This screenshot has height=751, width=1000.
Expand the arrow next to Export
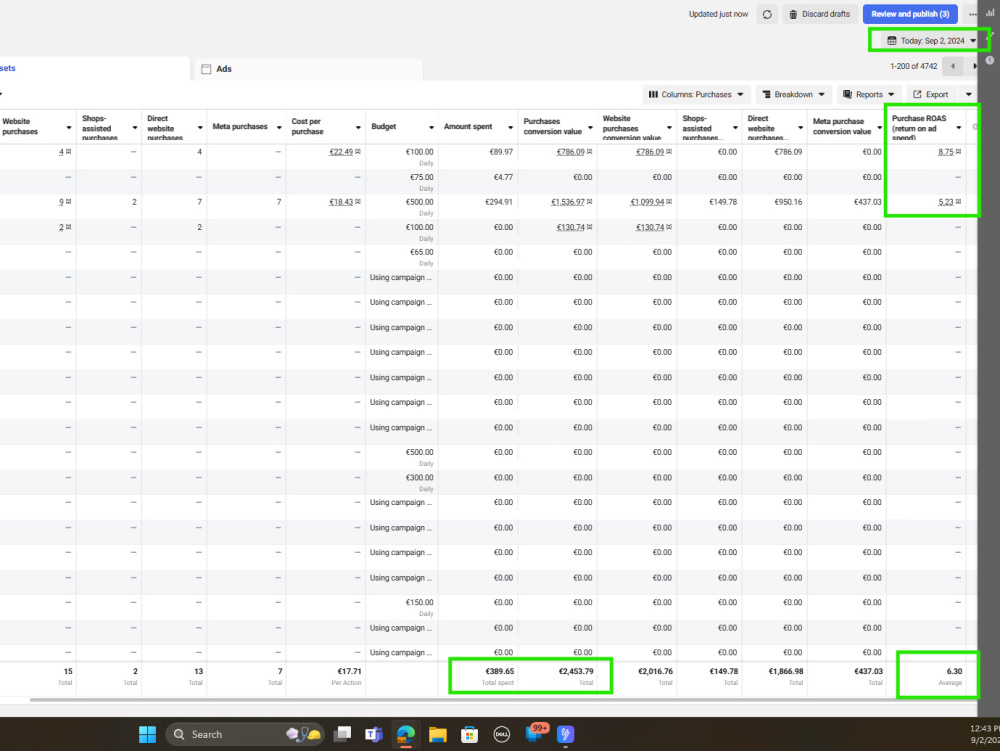[968, 94]
